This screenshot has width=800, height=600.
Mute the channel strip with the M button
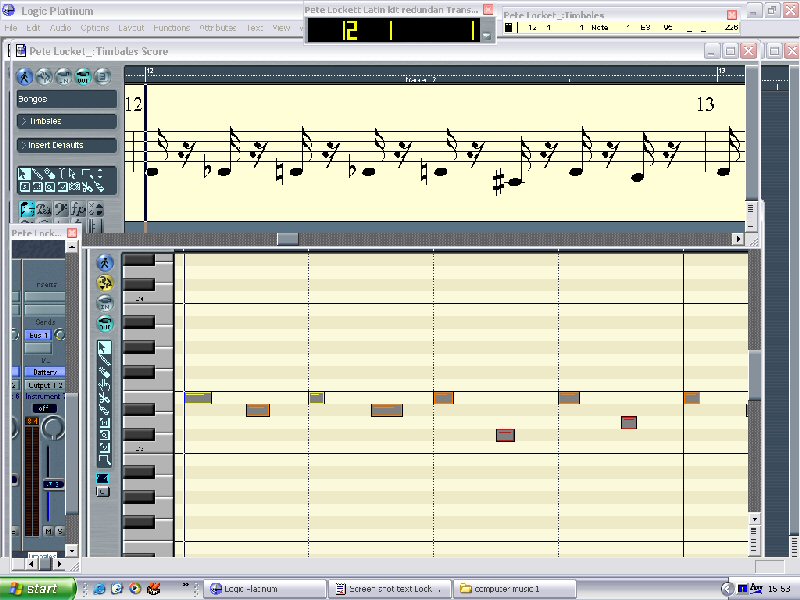tap(47, 531)
